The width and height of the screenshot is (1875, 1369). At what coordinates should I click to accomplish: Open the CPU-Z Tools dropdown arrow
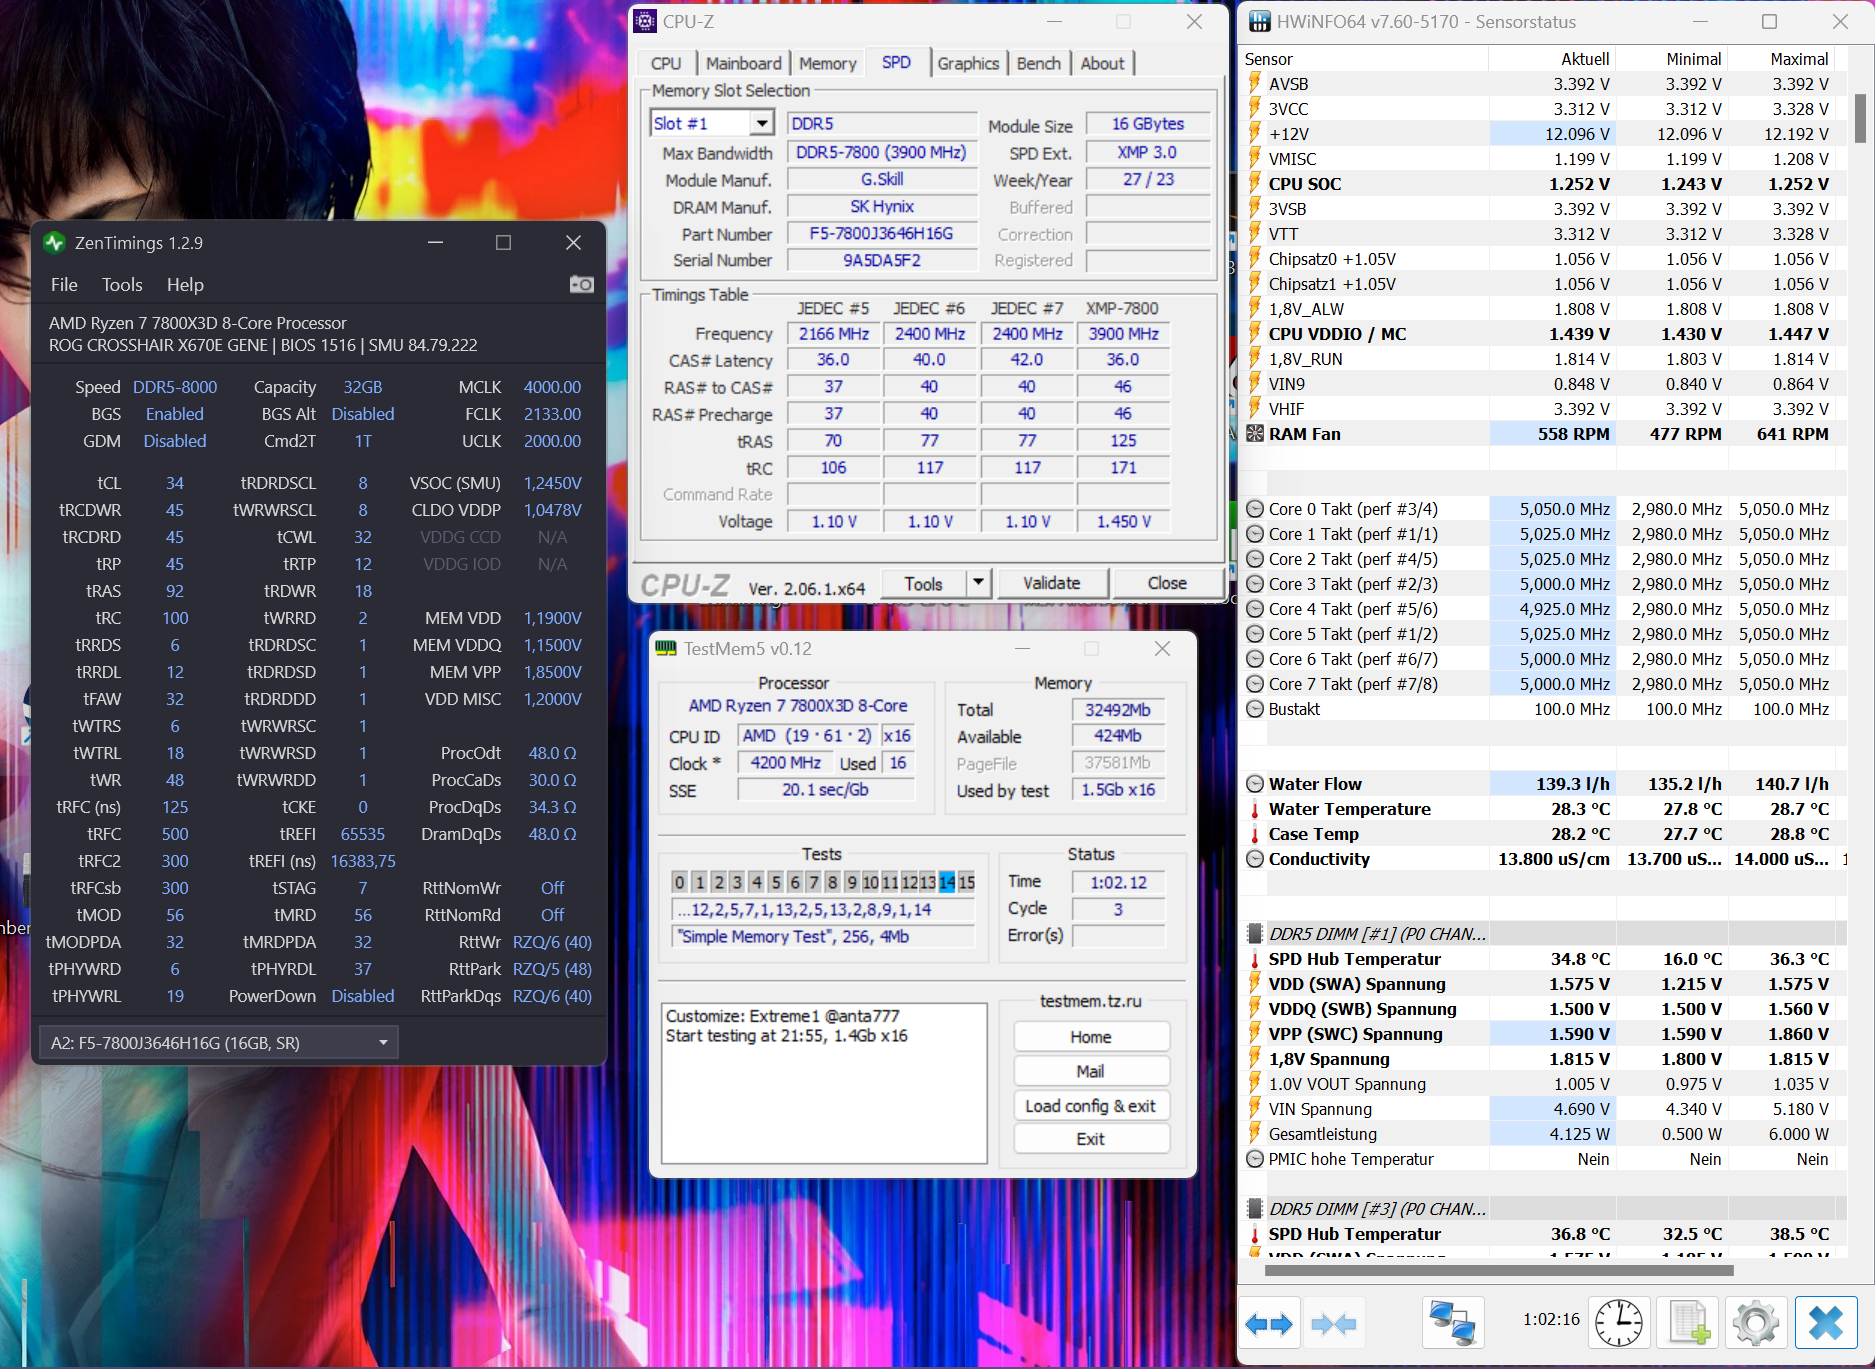pos(978,582)
